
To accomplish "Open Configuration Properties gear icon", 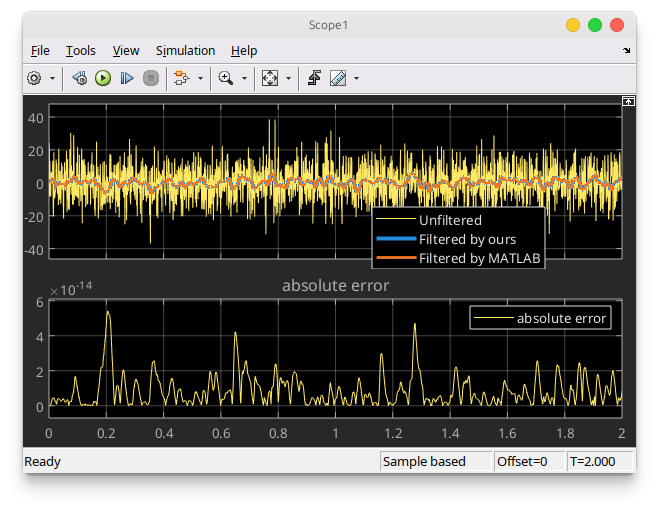I will pyautogui.click(x=34, y=78).
